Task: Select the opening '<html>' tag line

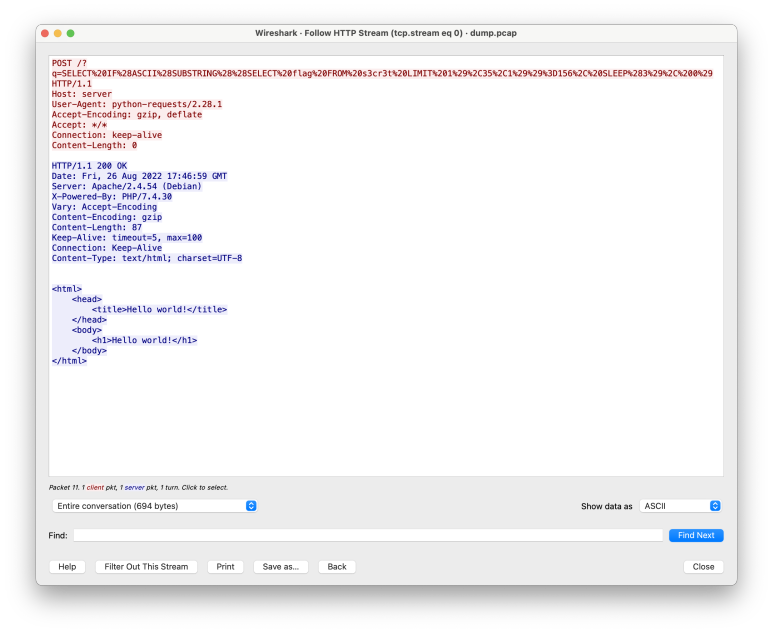Action: click(x=67, y=289)
